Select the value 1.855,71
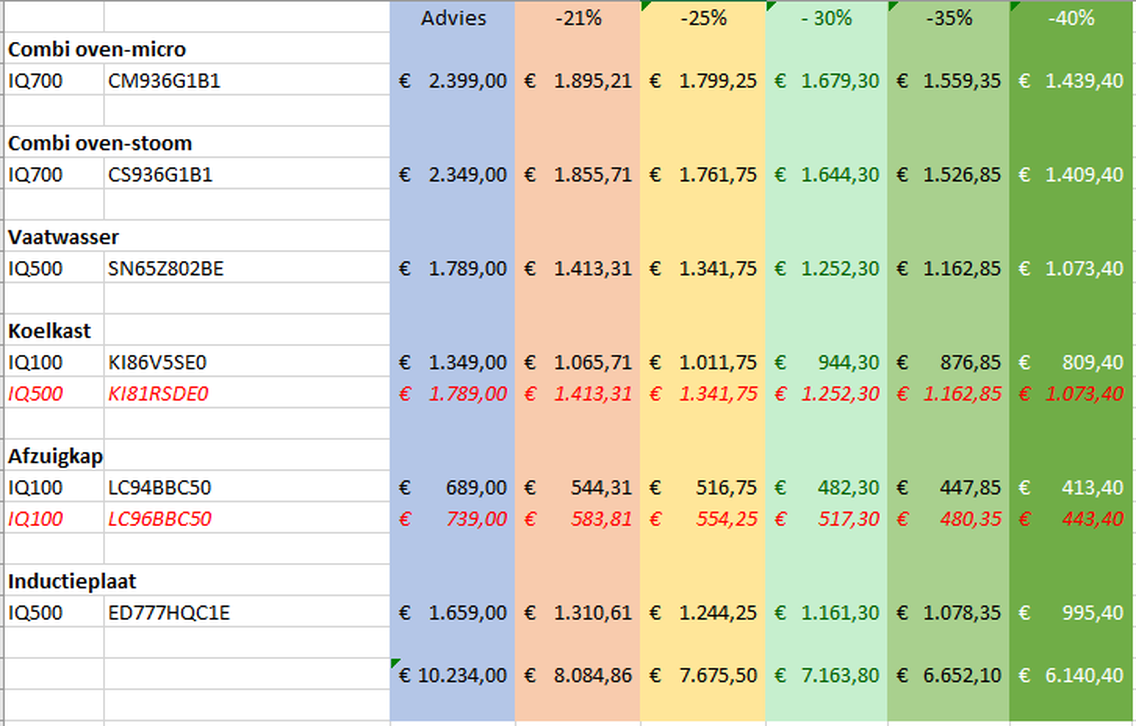Viewport: 1136px width, 726px height. 577,175
